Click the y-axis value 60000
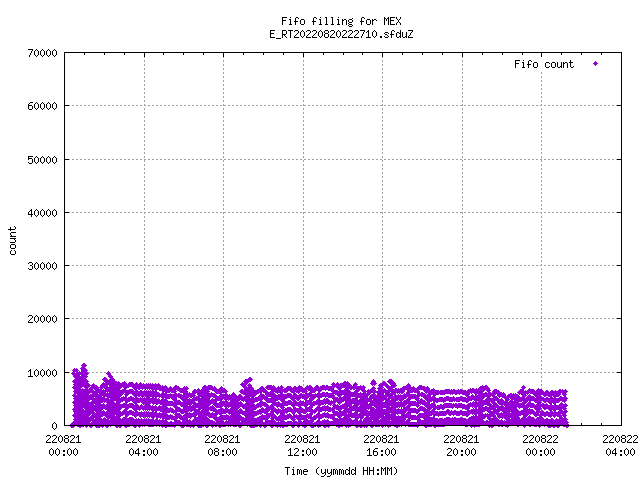640x480 pixels. [x=42, y=107]
